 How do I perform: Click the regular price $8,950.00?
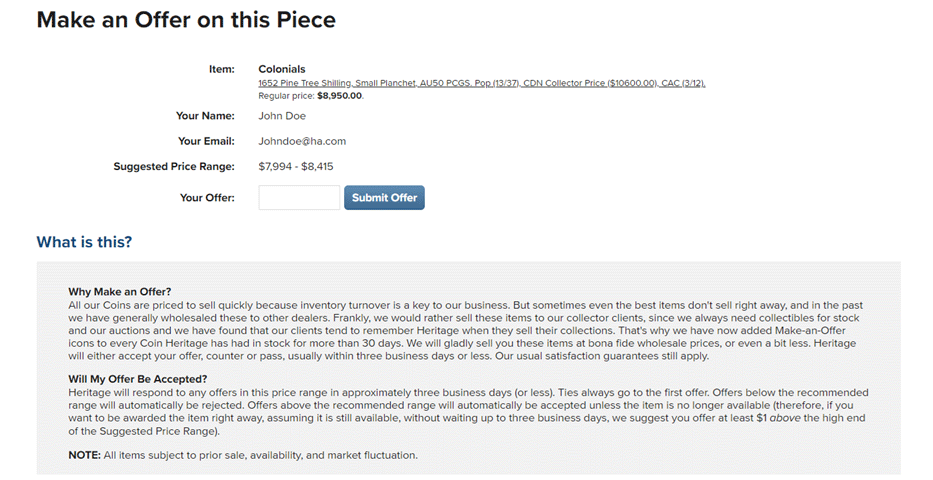point(339,96)
